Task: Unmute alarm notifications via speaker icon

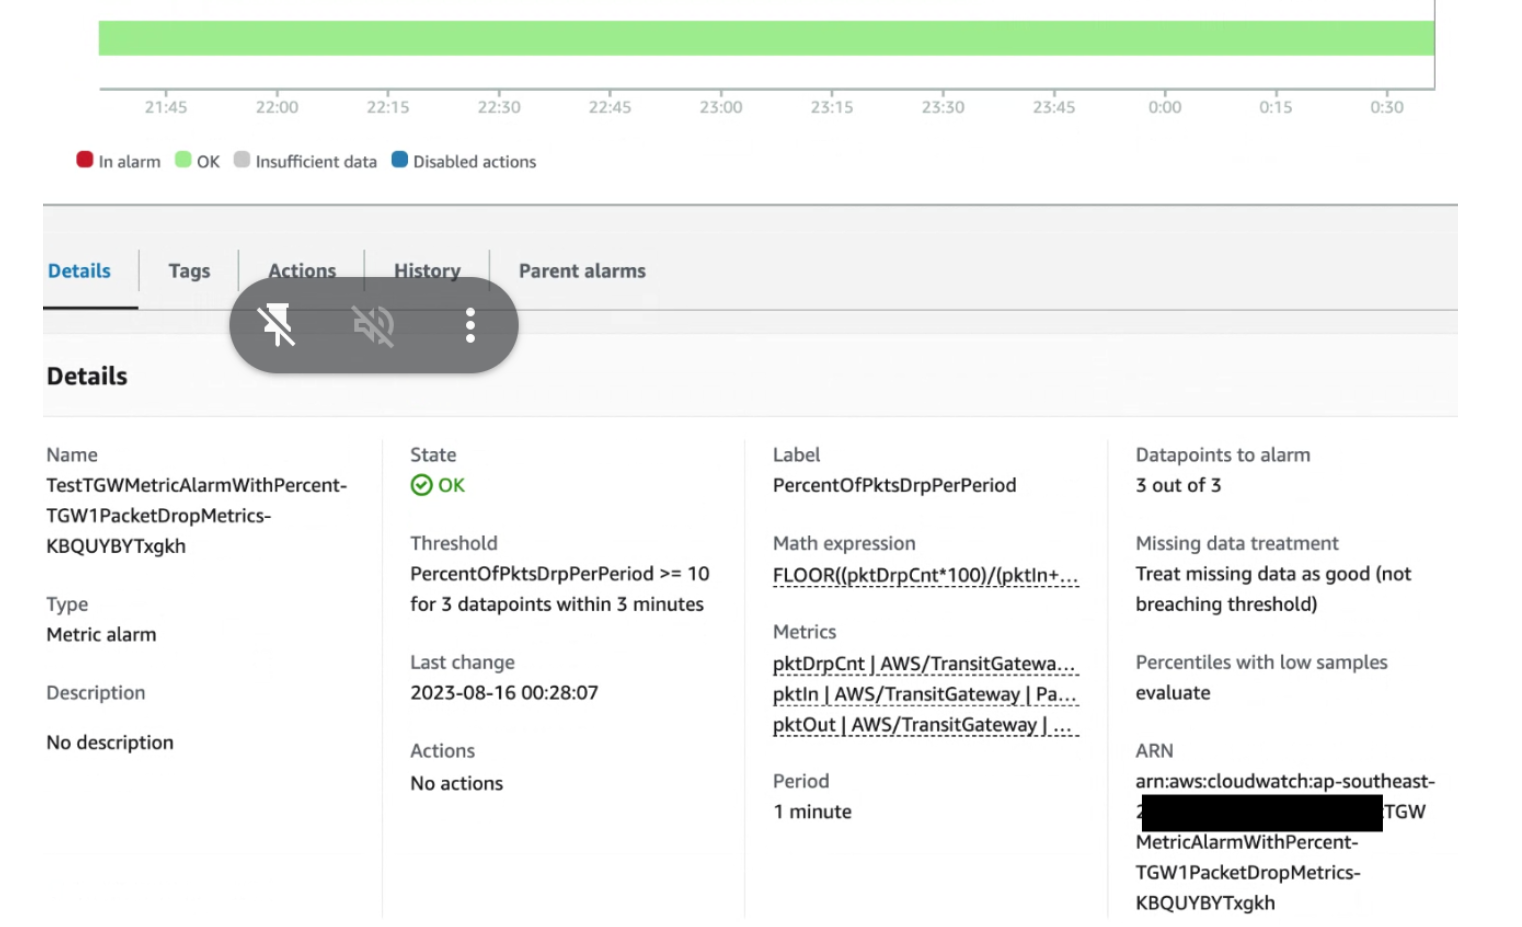Action: click(x=373, y=325)
